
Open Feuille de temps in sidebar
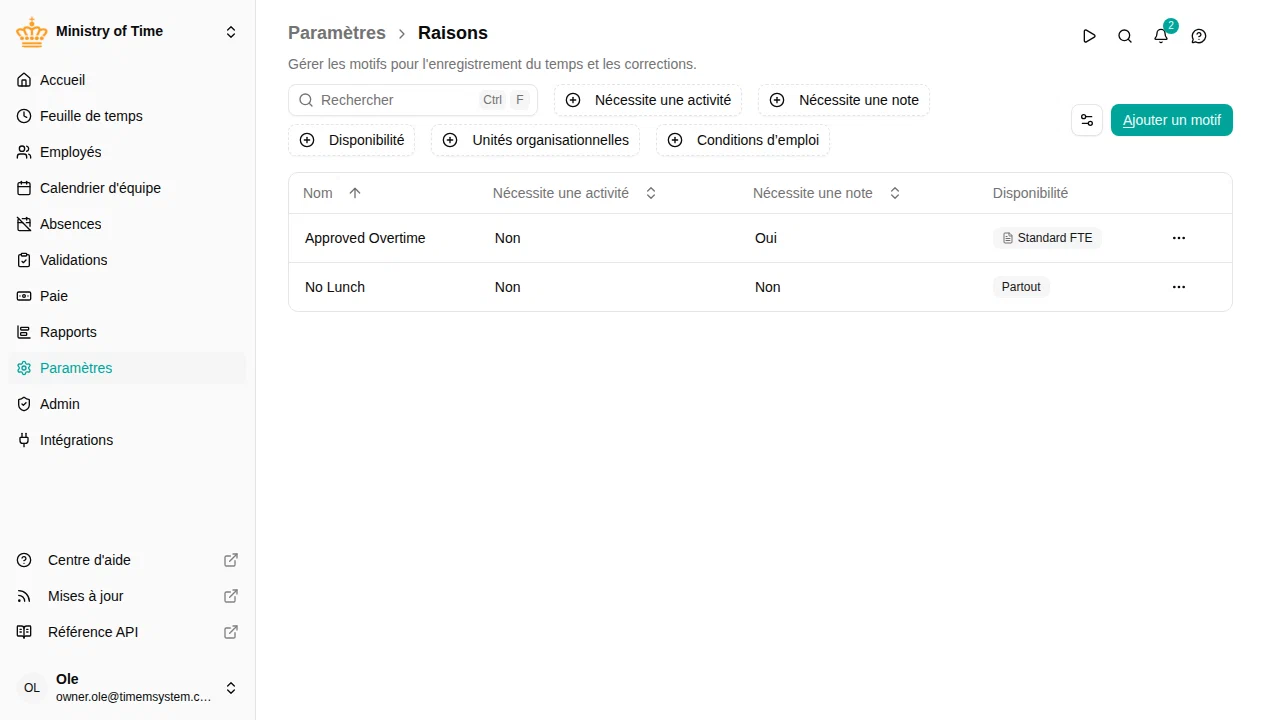(x=127, y=116)
